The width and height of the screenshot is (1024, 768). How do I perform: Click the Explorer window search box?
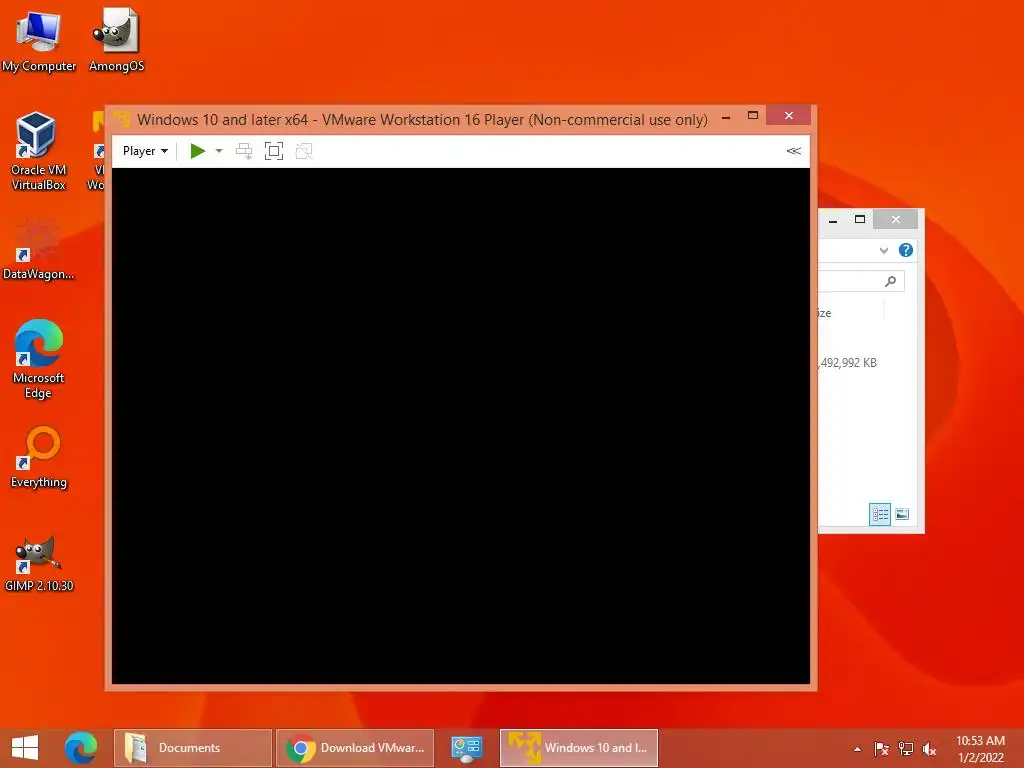point(861,281)
